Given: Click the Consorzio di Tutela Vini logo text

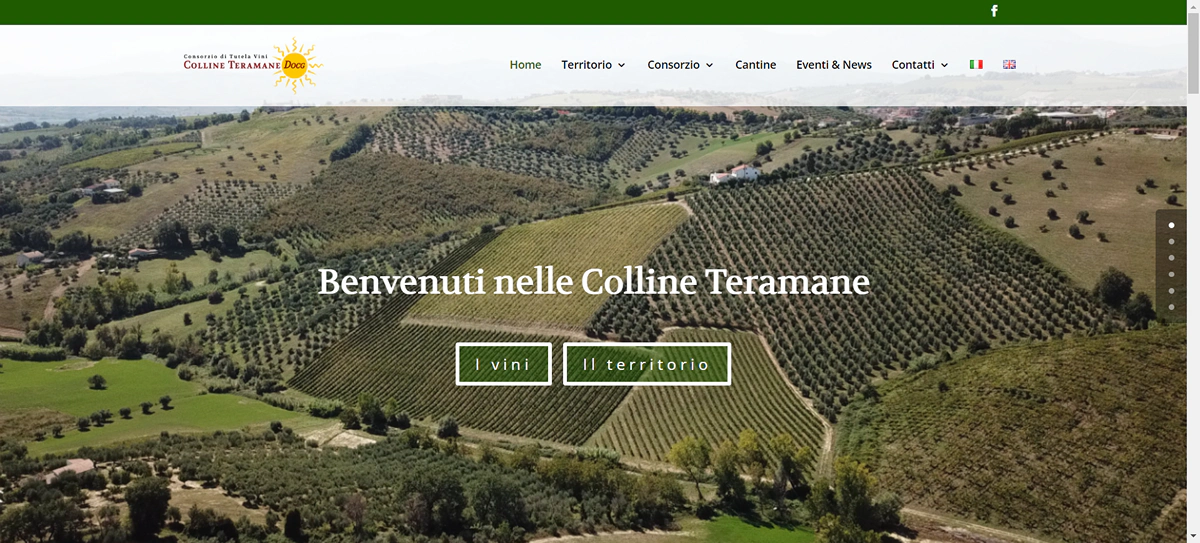Looking at the screenshot, I should (227, 56).
